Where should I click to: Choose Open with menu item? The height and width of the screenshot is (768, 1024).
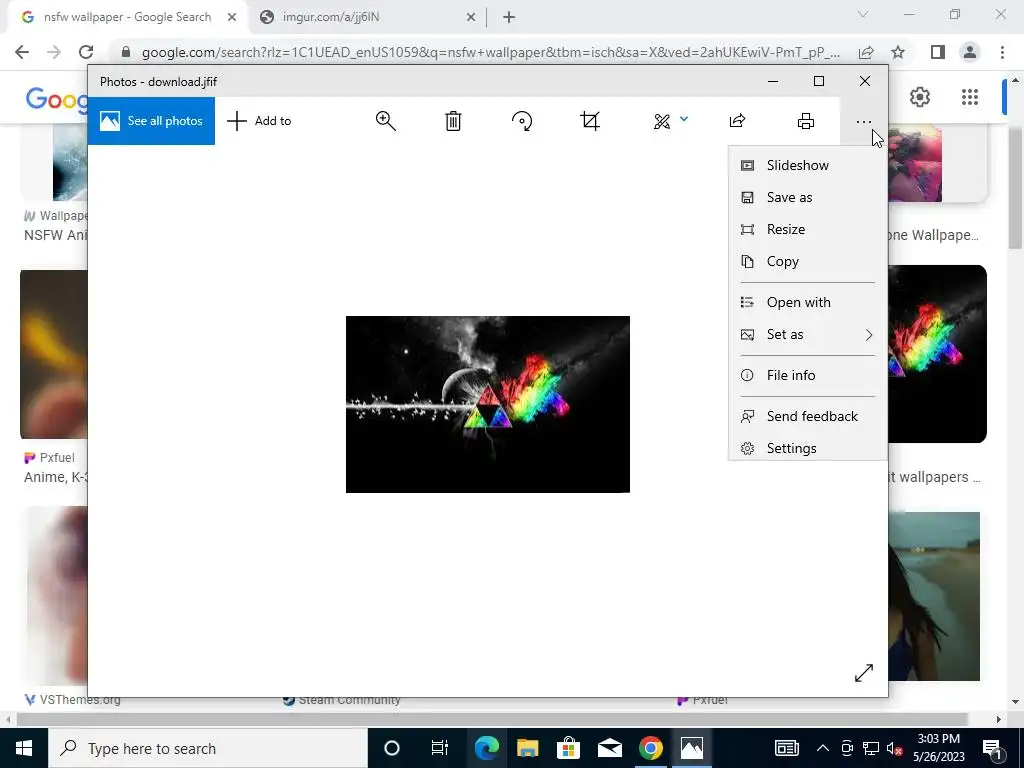click(807, 302)
